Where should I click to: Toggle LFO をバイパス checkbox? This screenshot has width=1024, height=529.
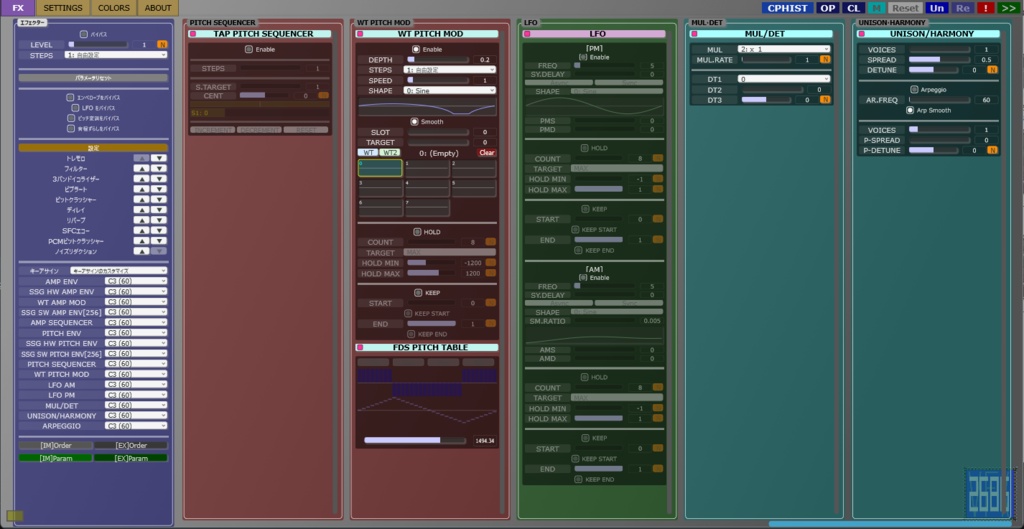coord(76,108)
